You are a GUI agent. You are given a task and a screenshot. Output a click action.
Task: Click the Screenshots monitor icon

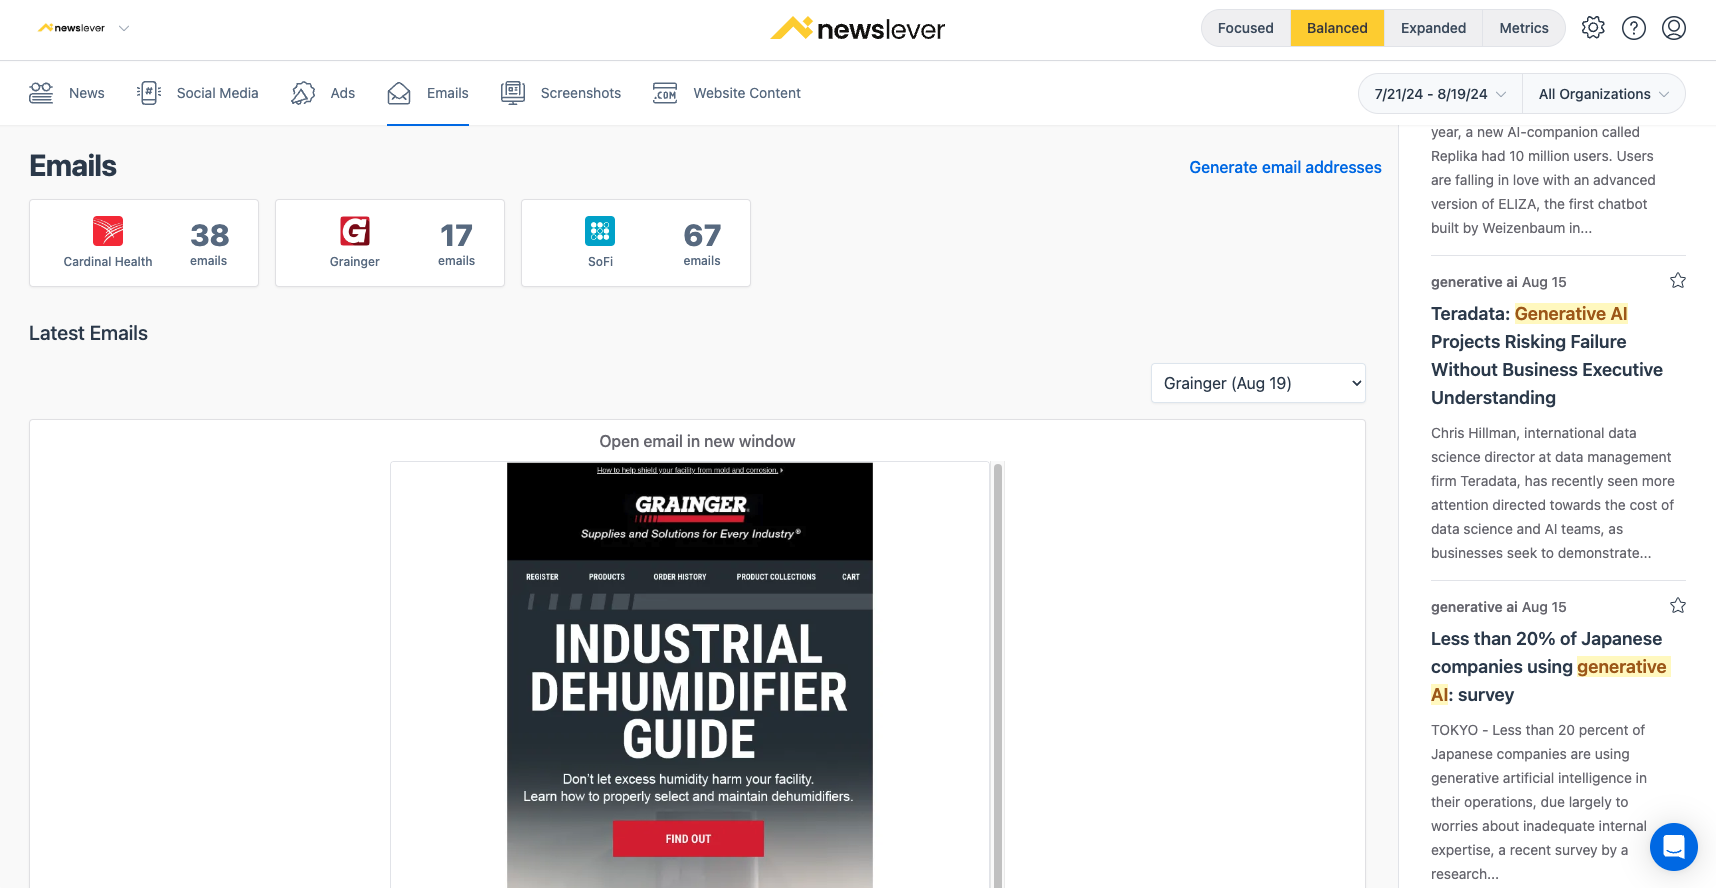[x=513, y=93]
